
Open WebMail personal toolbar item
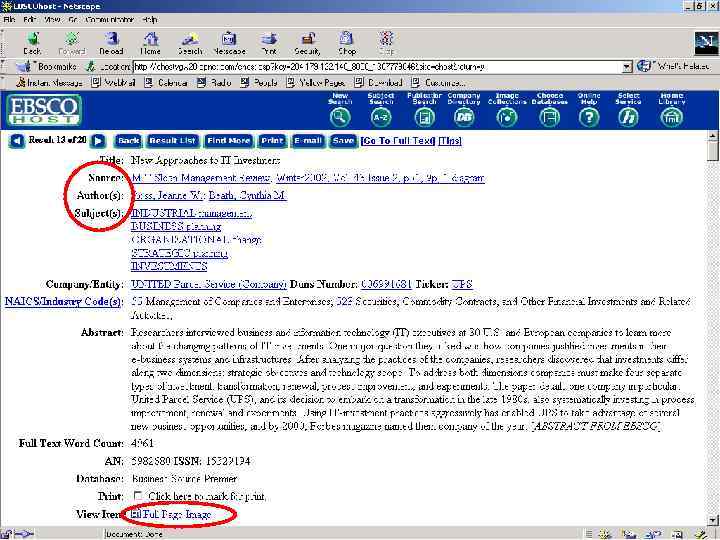click(113, 83)
